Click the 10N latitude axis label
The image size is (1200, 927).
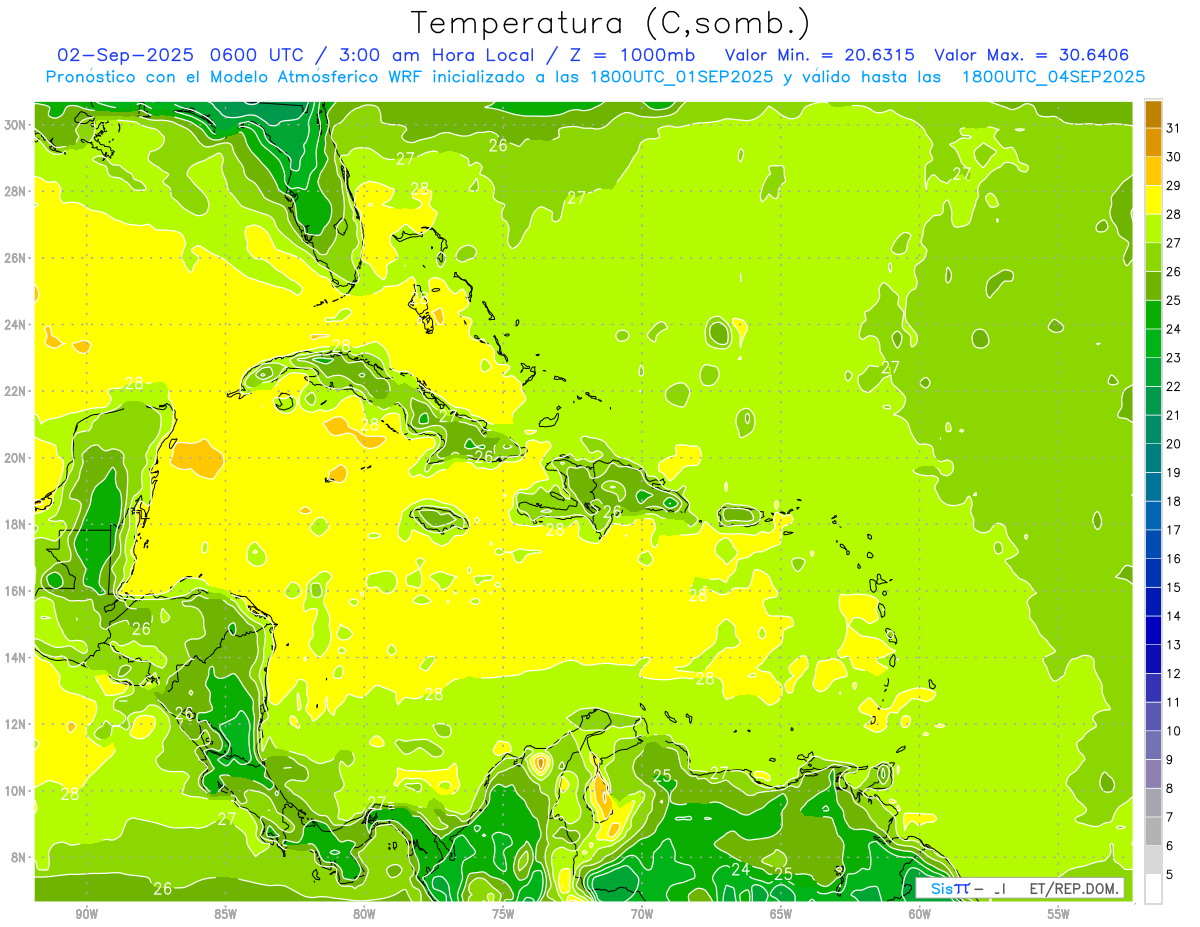point(17,791)
